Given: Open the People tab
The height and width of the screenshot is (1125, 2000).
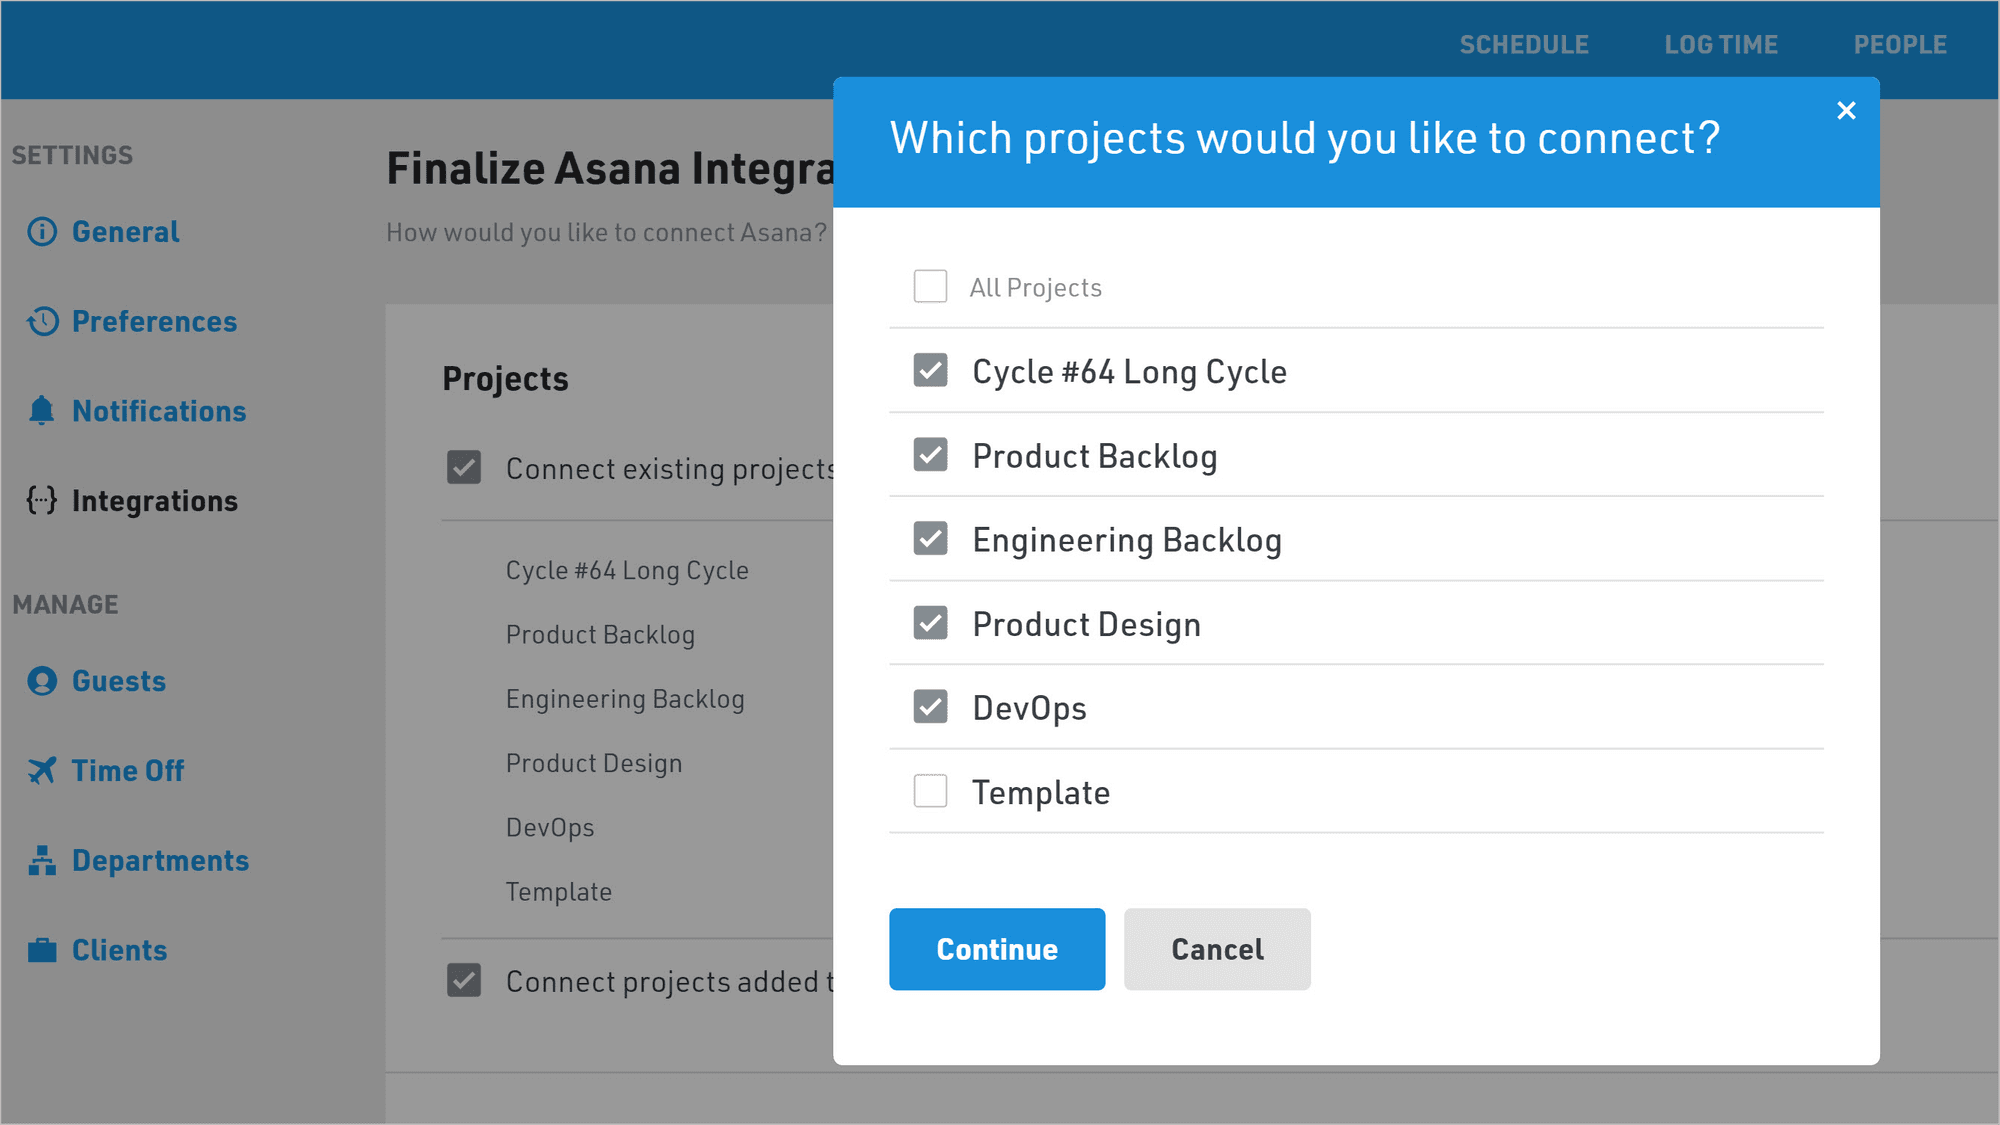Looking at the screenshot, I should [1900, 45].
